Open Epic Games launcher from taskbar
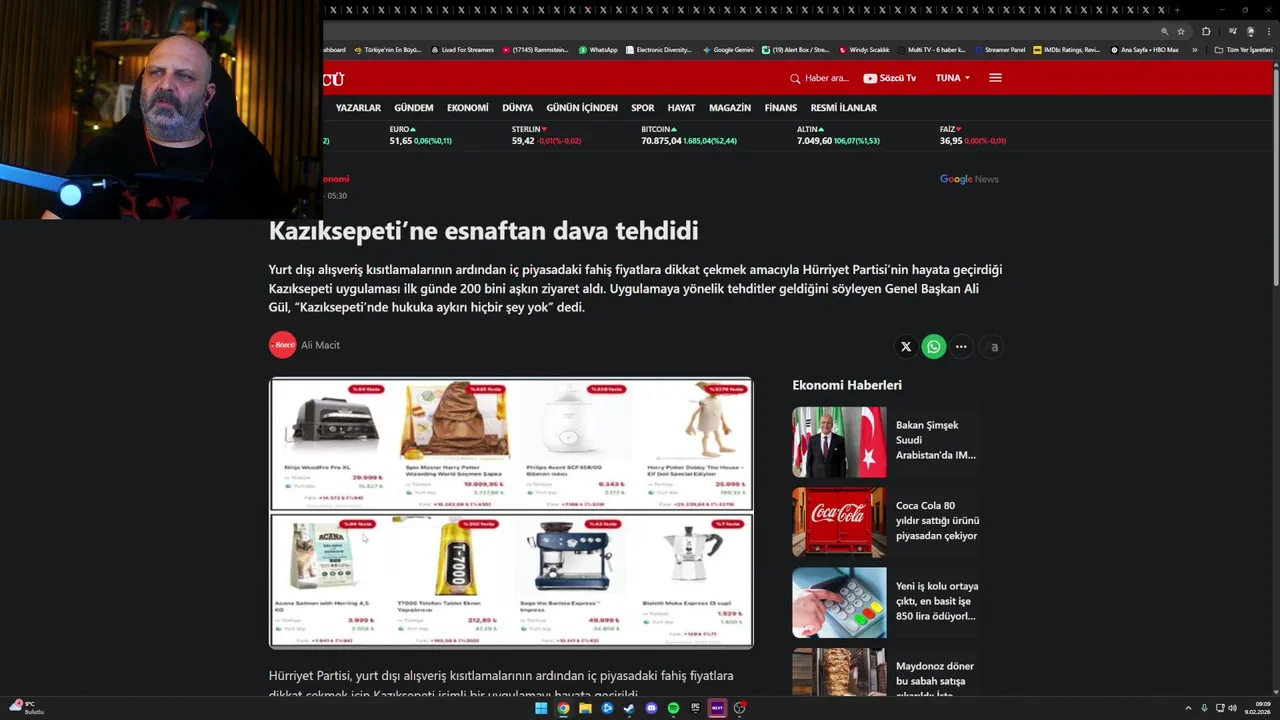Screen dimensions: 1280x720 click(695, 708)
